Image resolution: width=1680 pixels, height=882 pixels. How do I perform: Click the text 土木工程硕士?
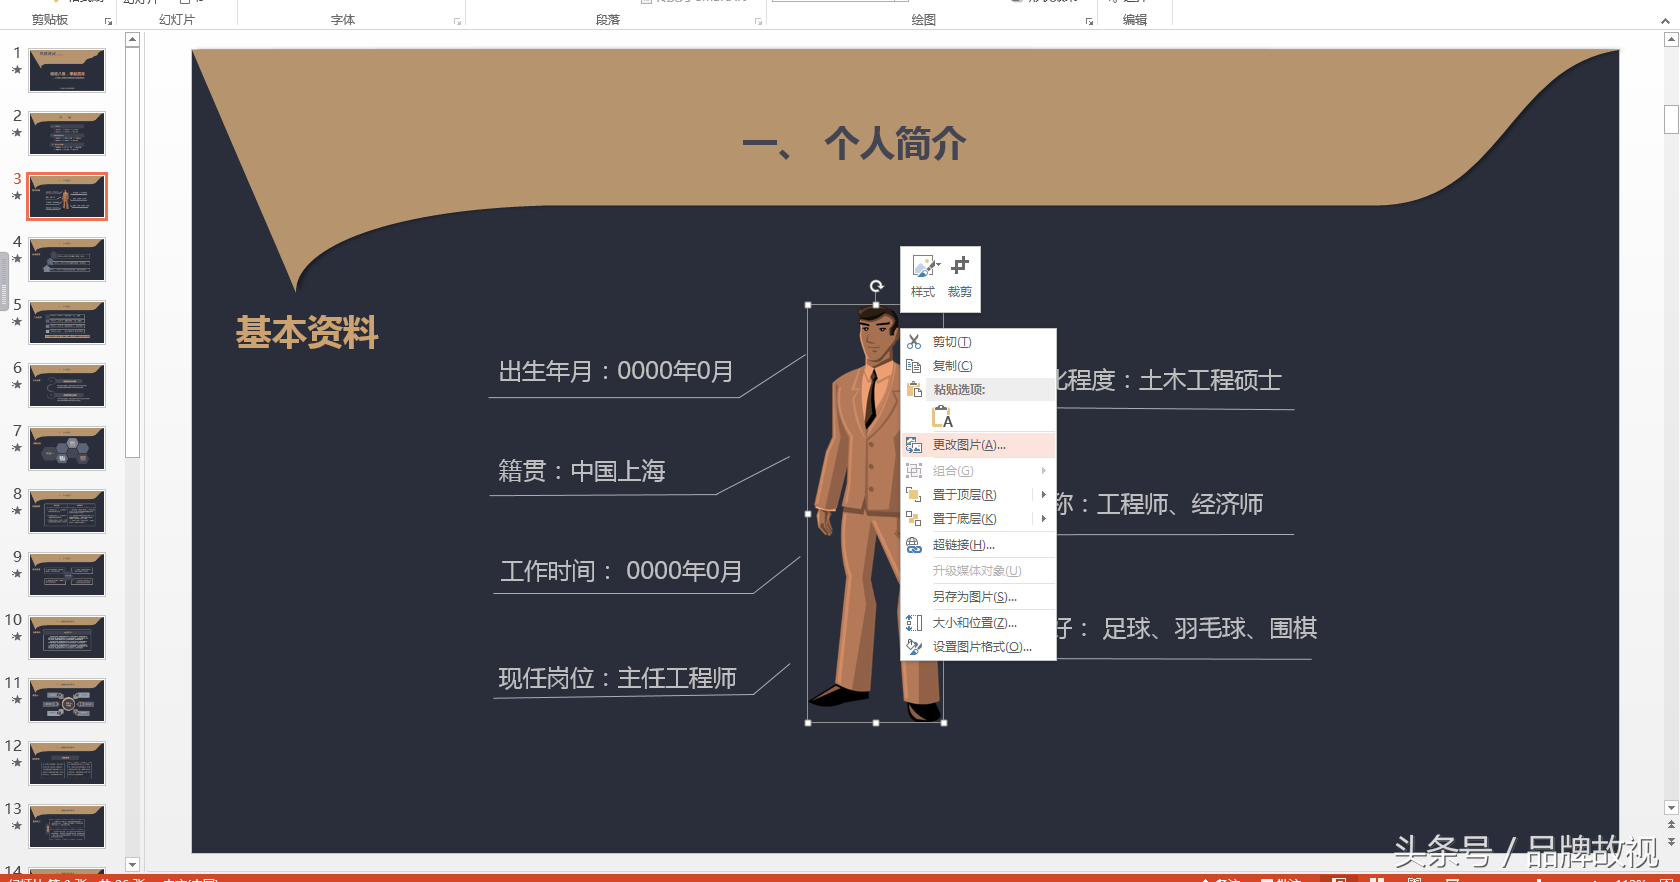pos(1210,380)
